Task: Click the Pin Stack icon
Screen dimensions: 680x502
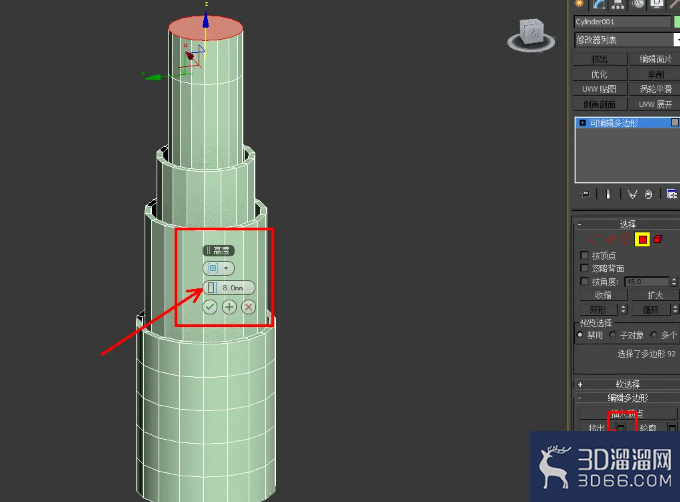Action: point(585,194)
